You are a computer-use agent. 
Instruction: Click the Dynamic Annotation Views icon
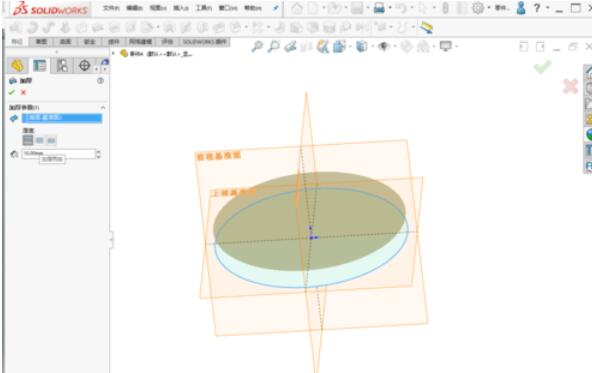point(323,46)
